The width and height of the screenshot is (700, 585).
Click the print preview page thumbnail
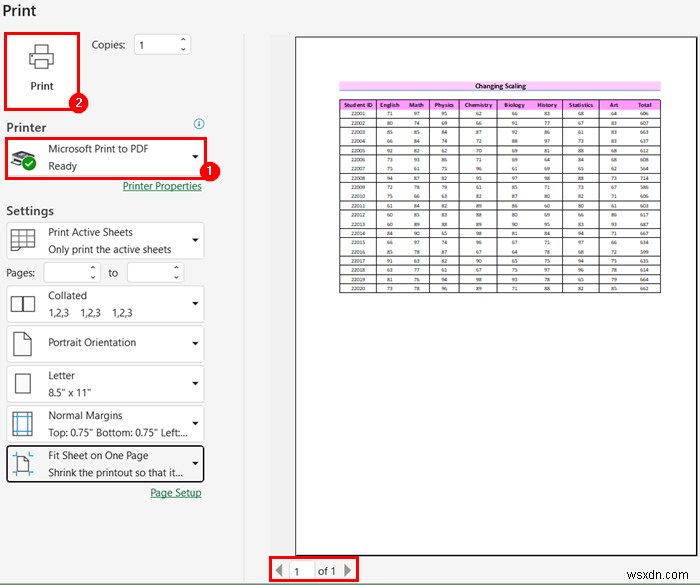coord(496,296)
